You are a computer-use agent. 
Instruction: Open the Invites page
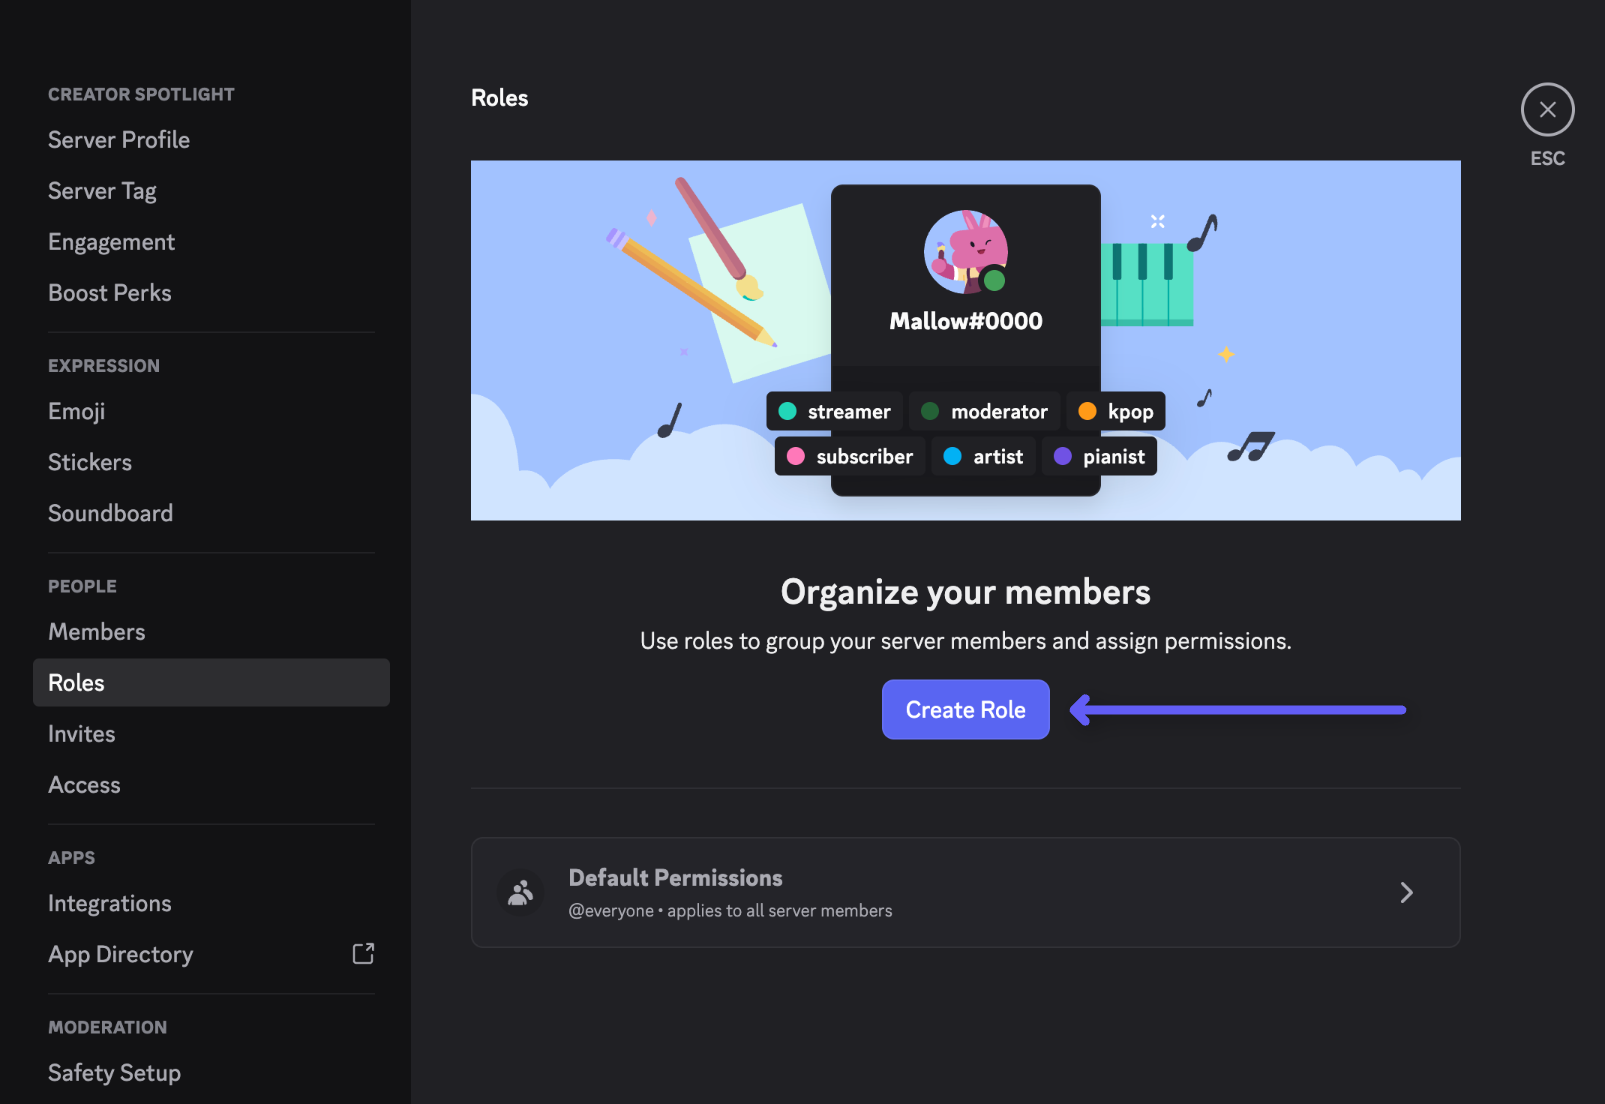(x=82, y=734)
